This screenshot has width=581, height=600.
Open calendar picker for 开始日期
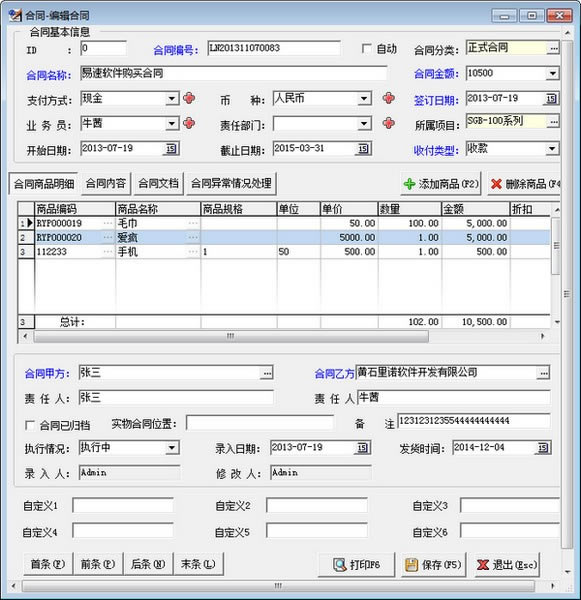pyautogui.click(x=171, y=148)
